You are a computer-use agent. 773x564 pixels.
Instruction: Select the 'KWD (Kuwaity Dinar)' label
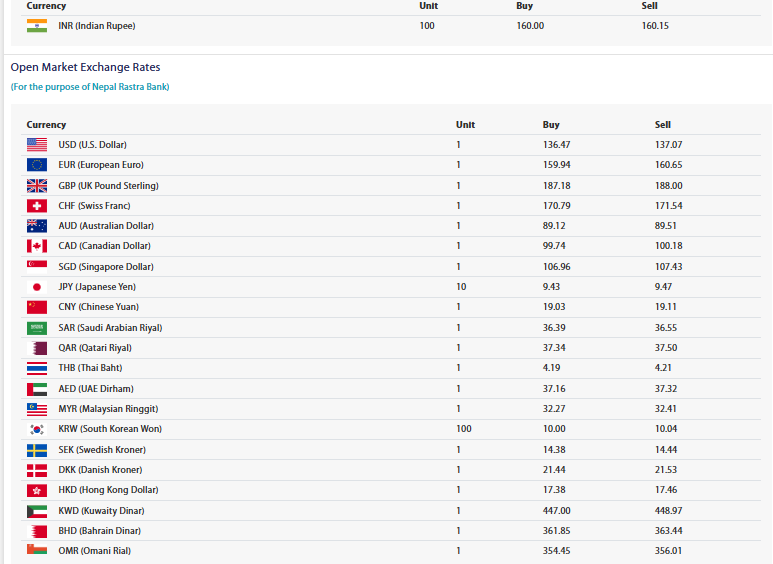pos(101,511)
